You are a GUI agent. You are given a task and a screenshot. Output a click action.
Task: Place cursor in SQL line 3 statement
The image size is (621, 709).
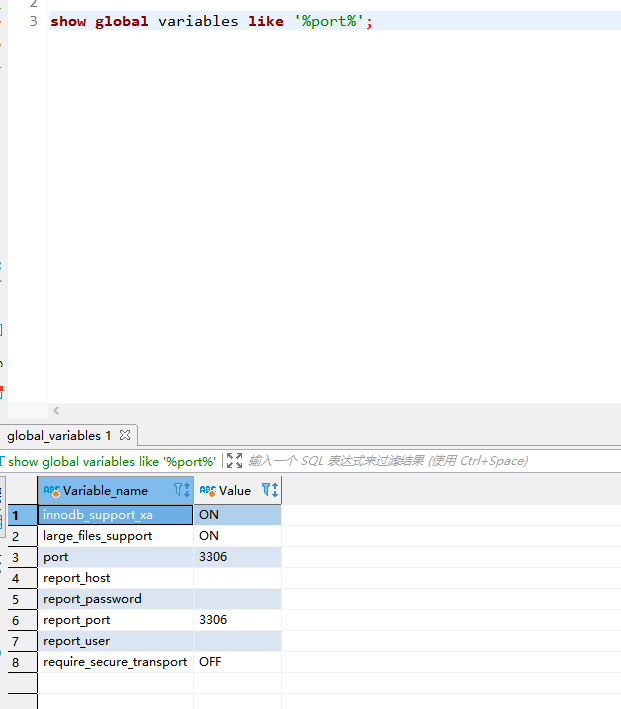[x=211, y=21]
